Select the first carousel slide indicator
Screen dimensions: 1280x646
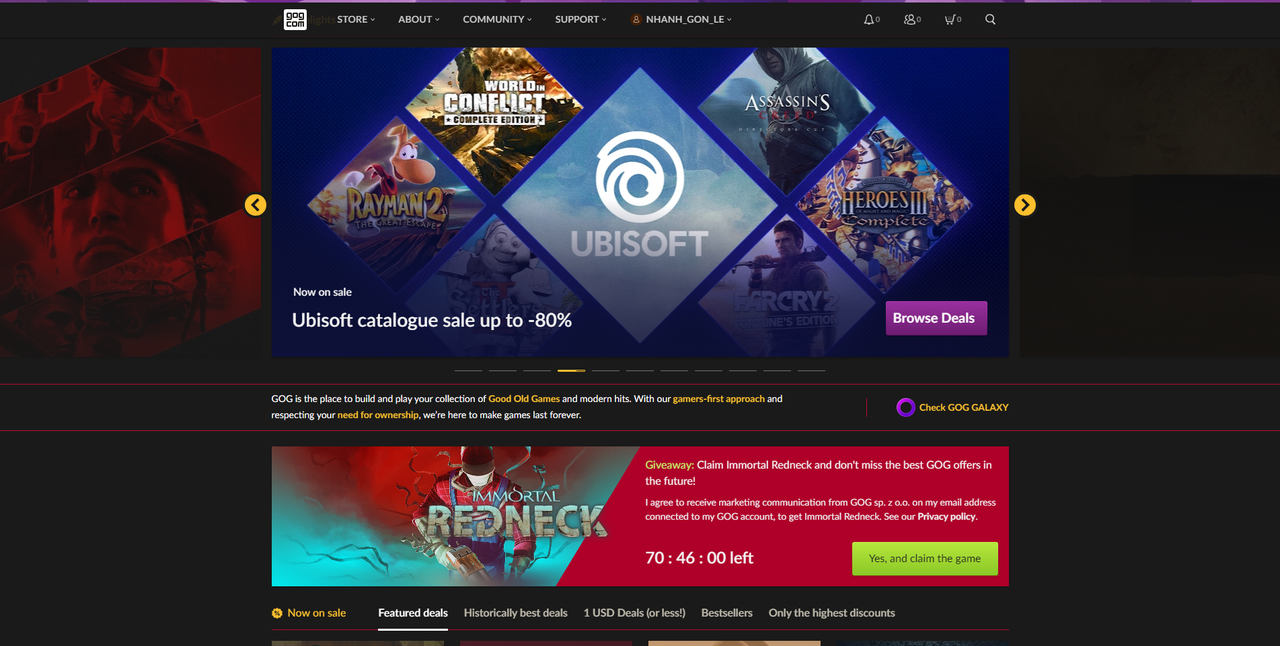(468, 370)
